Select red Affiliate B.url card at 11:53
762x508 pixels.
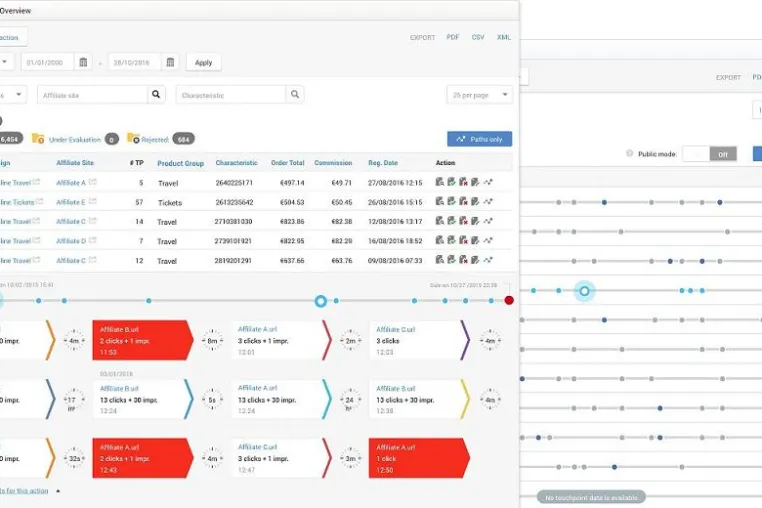tap(143, 340)
